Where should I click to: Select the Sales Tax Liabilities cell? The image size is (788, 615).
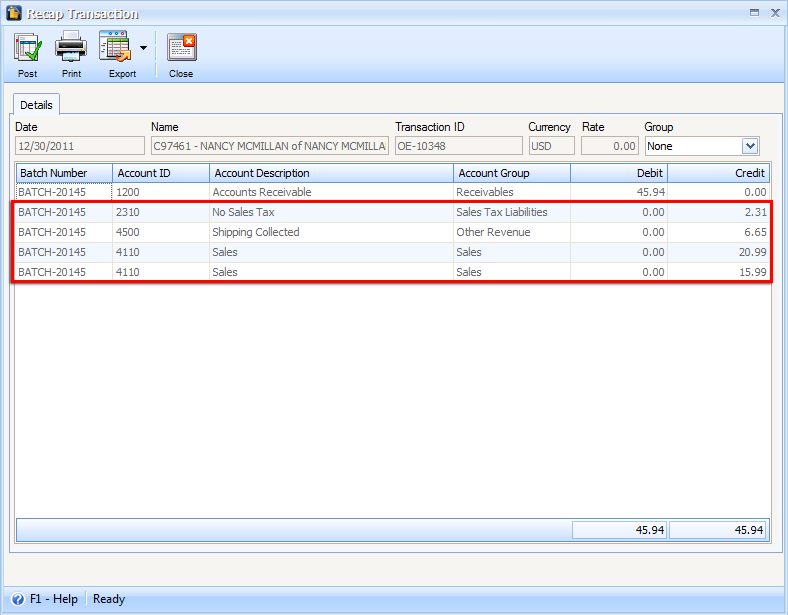click(x=512, y=212)
